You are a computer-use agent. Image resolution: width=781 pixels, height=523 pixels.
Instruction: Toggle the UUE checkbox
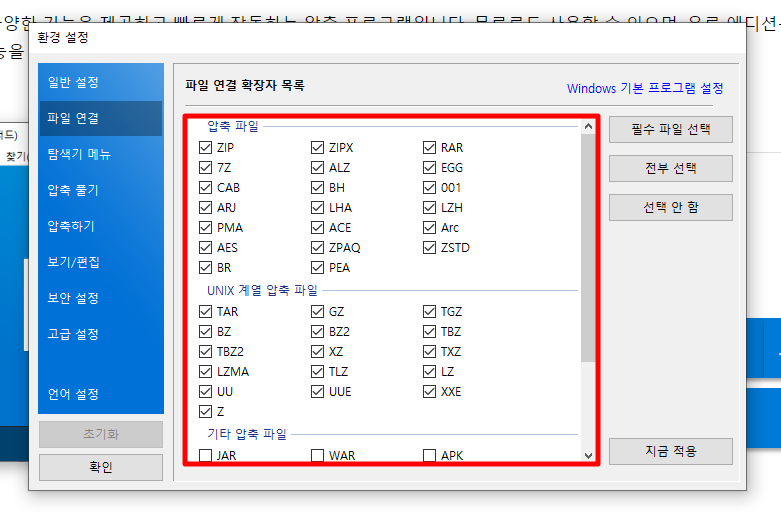pos(317,392)
